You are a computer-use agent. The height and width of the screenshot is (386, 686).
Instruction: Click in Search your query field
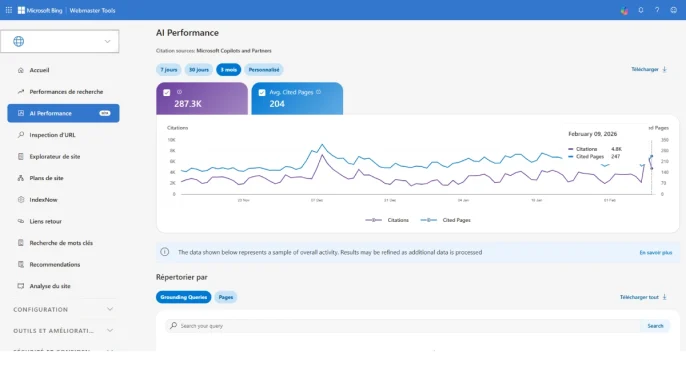pyautogui.click(x=402, y=326)
